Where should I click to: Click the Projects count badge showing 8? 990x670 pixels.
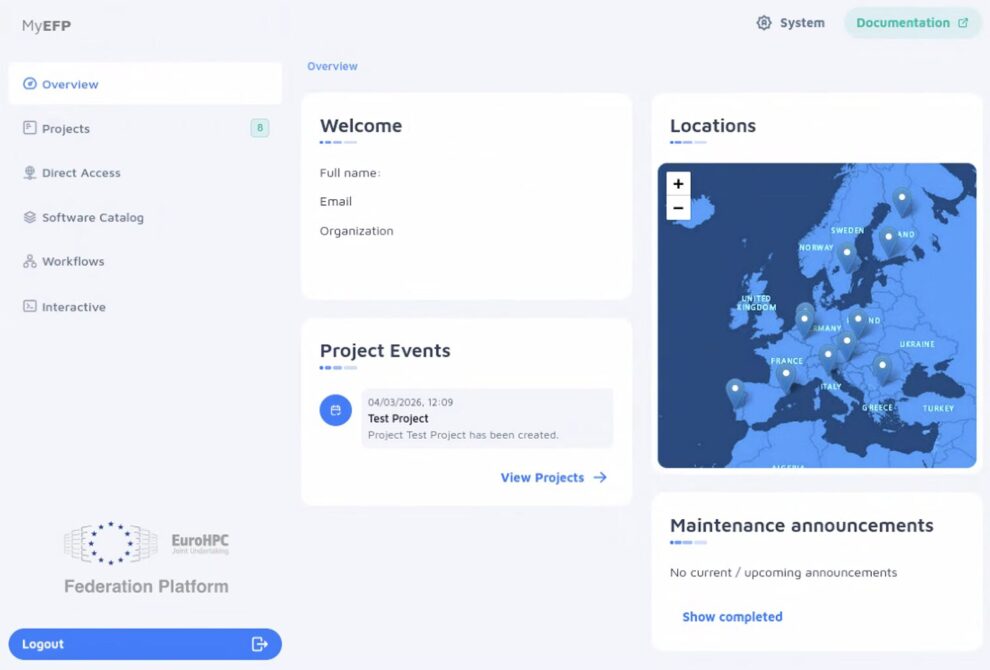click(260, 128)
